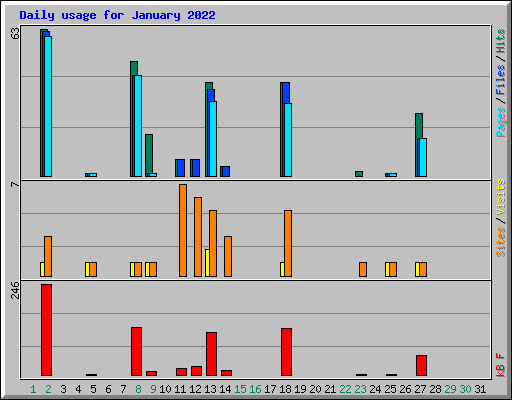The height and width of the screenshot is (400, 512).
Task: Select the orange Sites bar for day 23
Action: [x=363, y=269]
